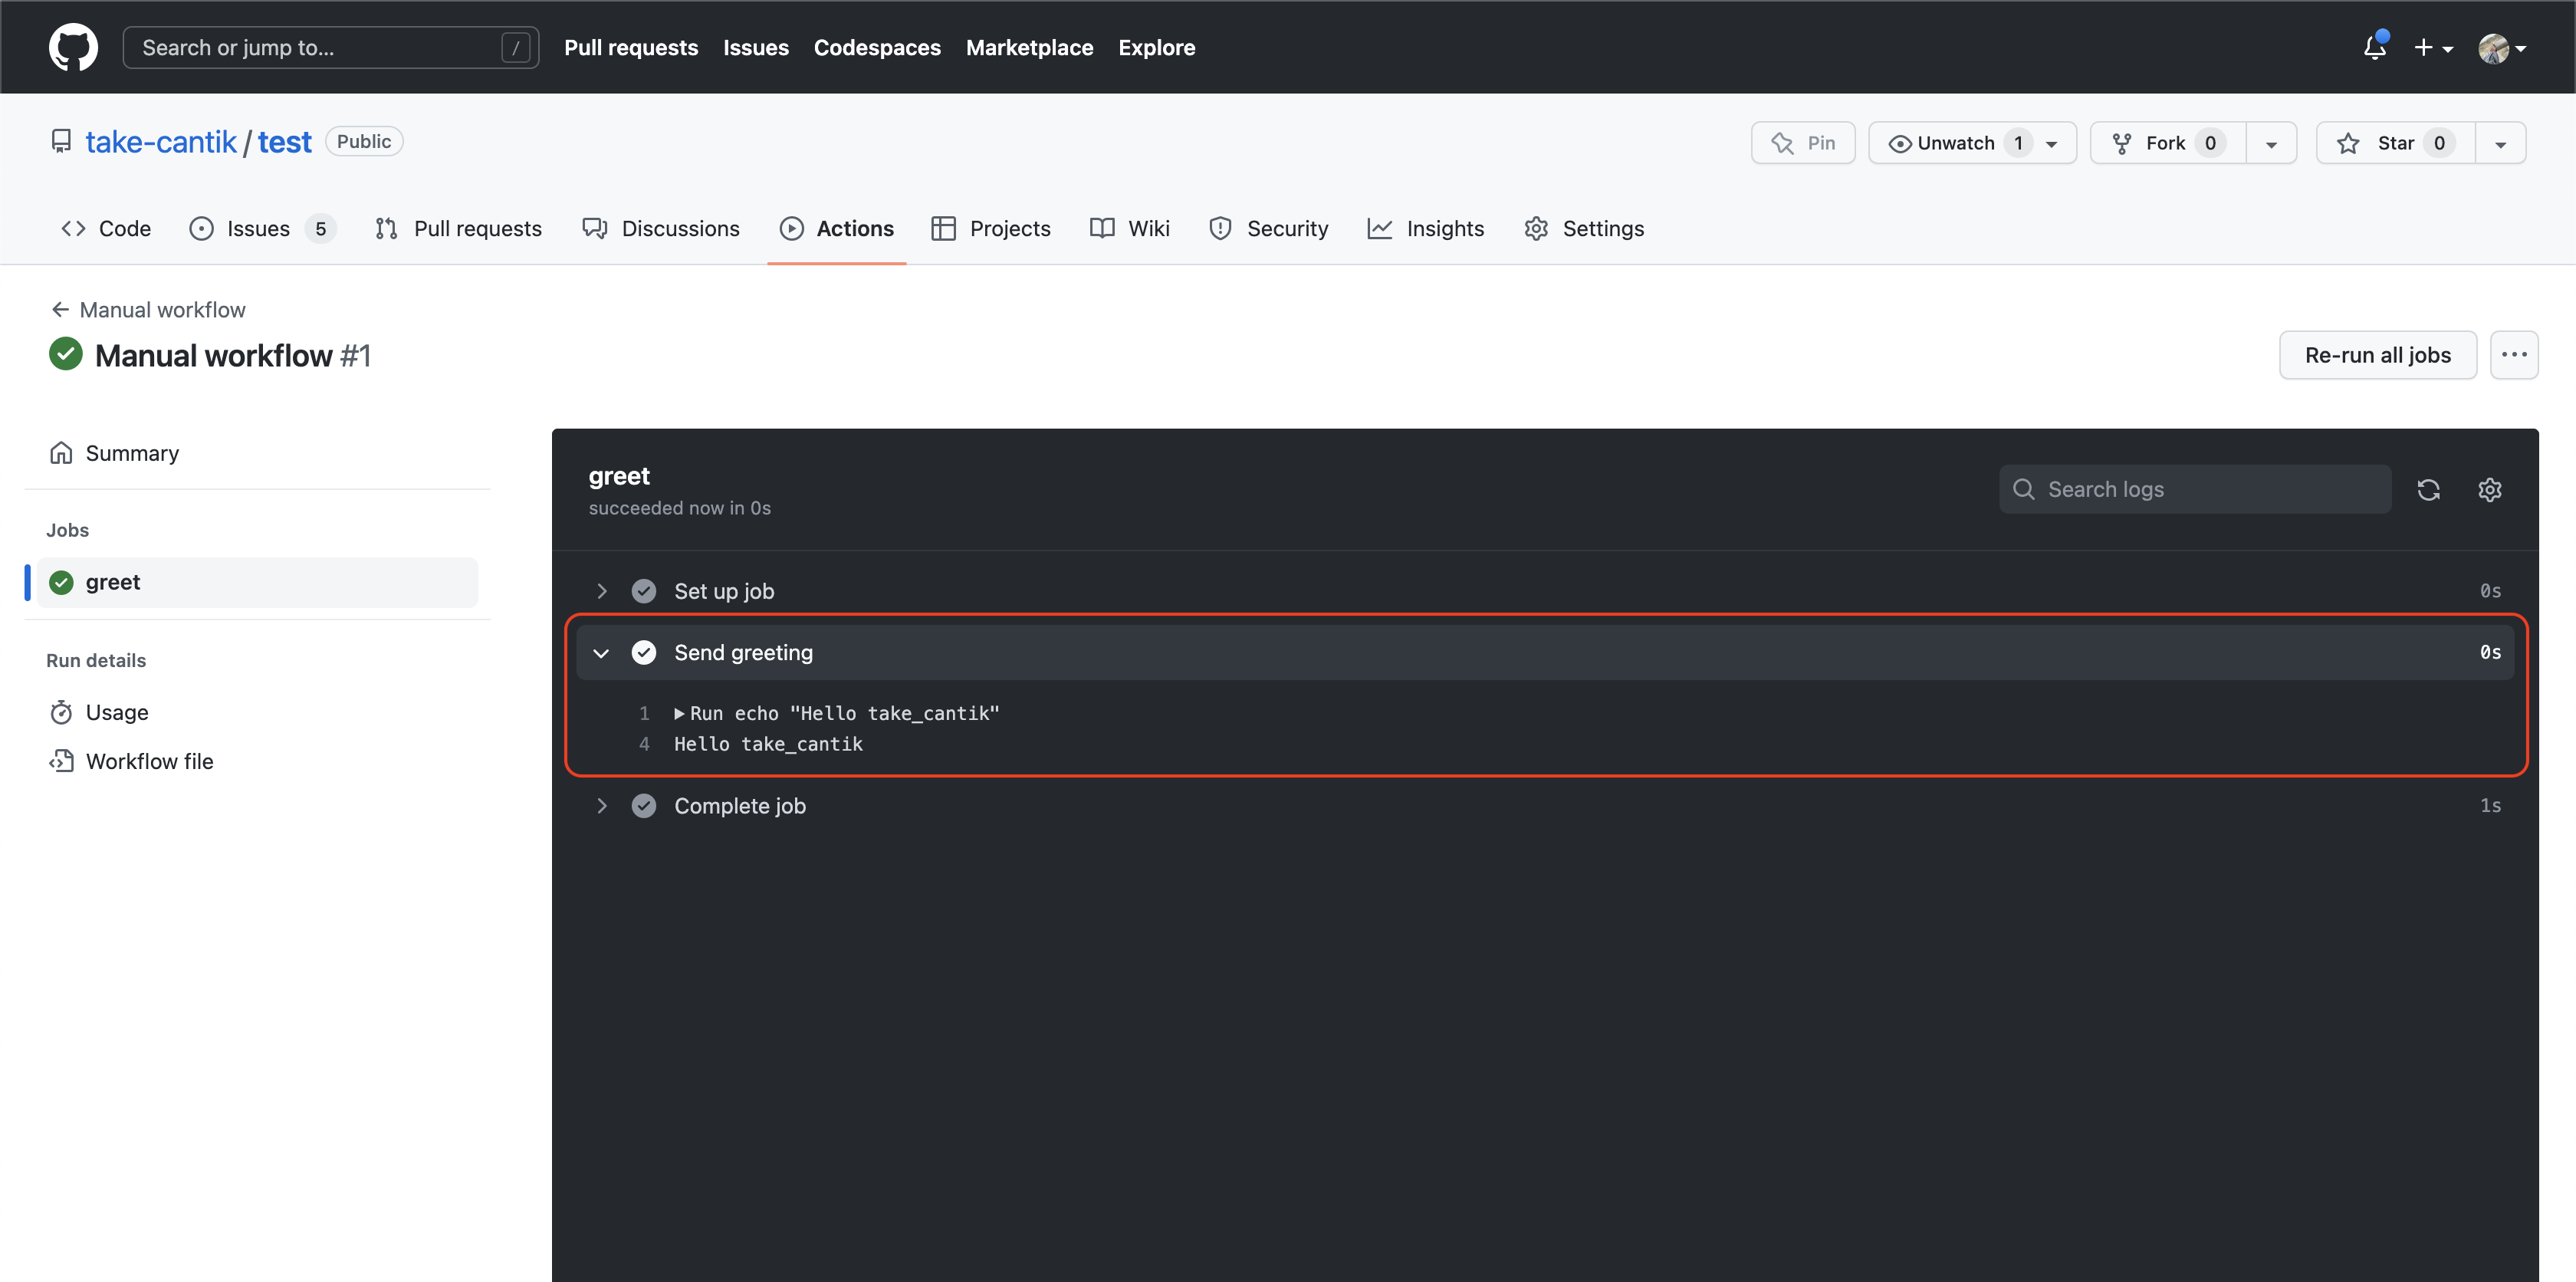Click Re-run all jobs button
Screen dimensions: 2576x1282
click(x=2377, y=355)
